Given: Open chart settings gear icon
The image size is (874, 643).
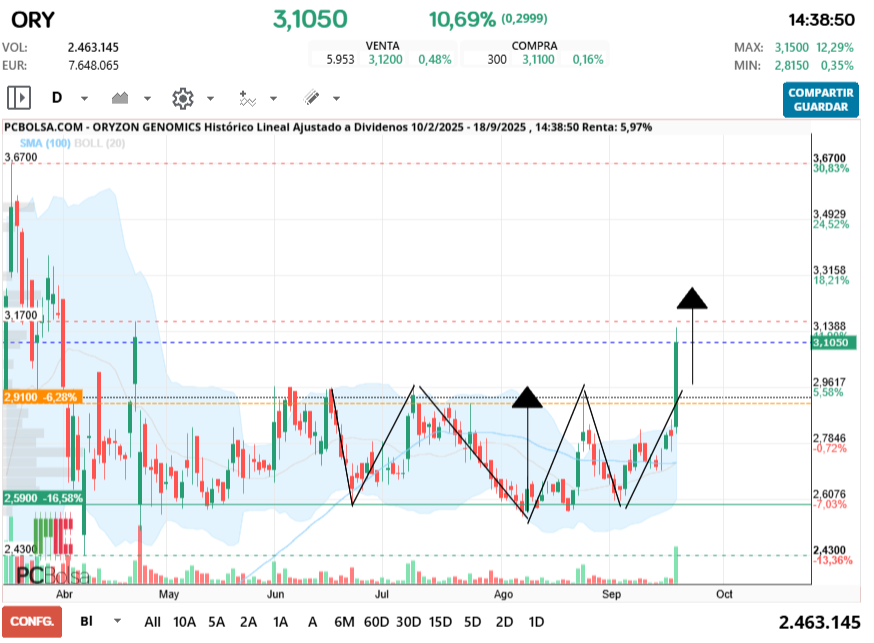Looking at the screenshot, I should point(182,99).
